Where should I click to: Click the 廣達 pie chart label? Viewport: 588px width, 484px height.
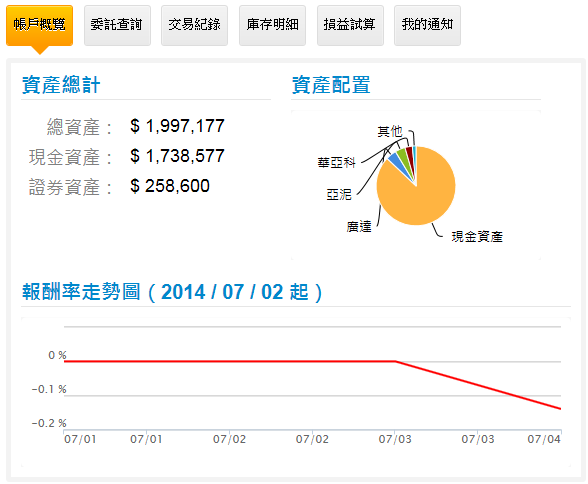359,226
